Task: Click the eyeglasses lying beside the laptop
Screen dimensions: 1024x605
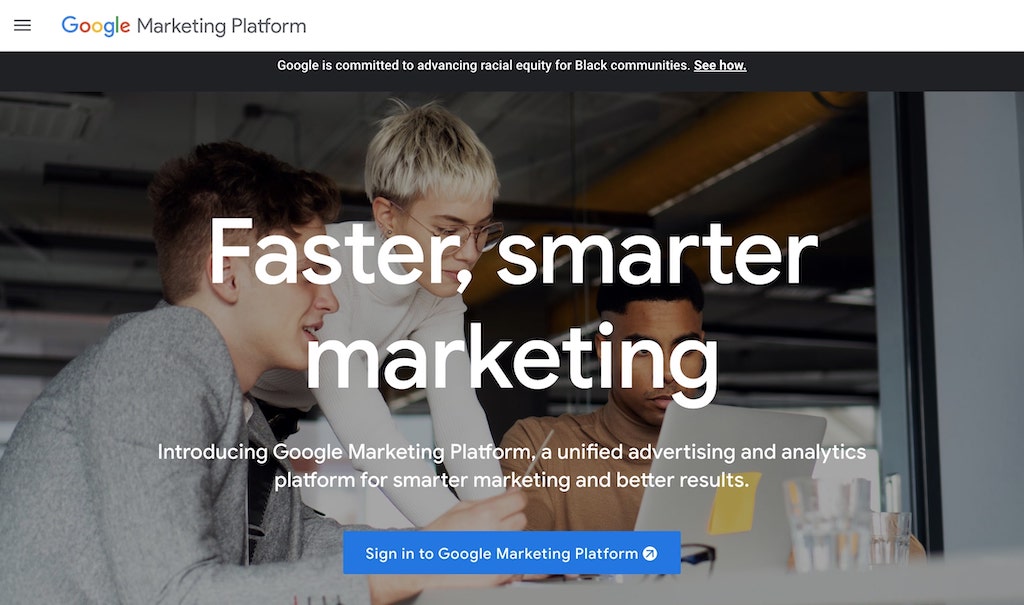Action: pos(698,555)
